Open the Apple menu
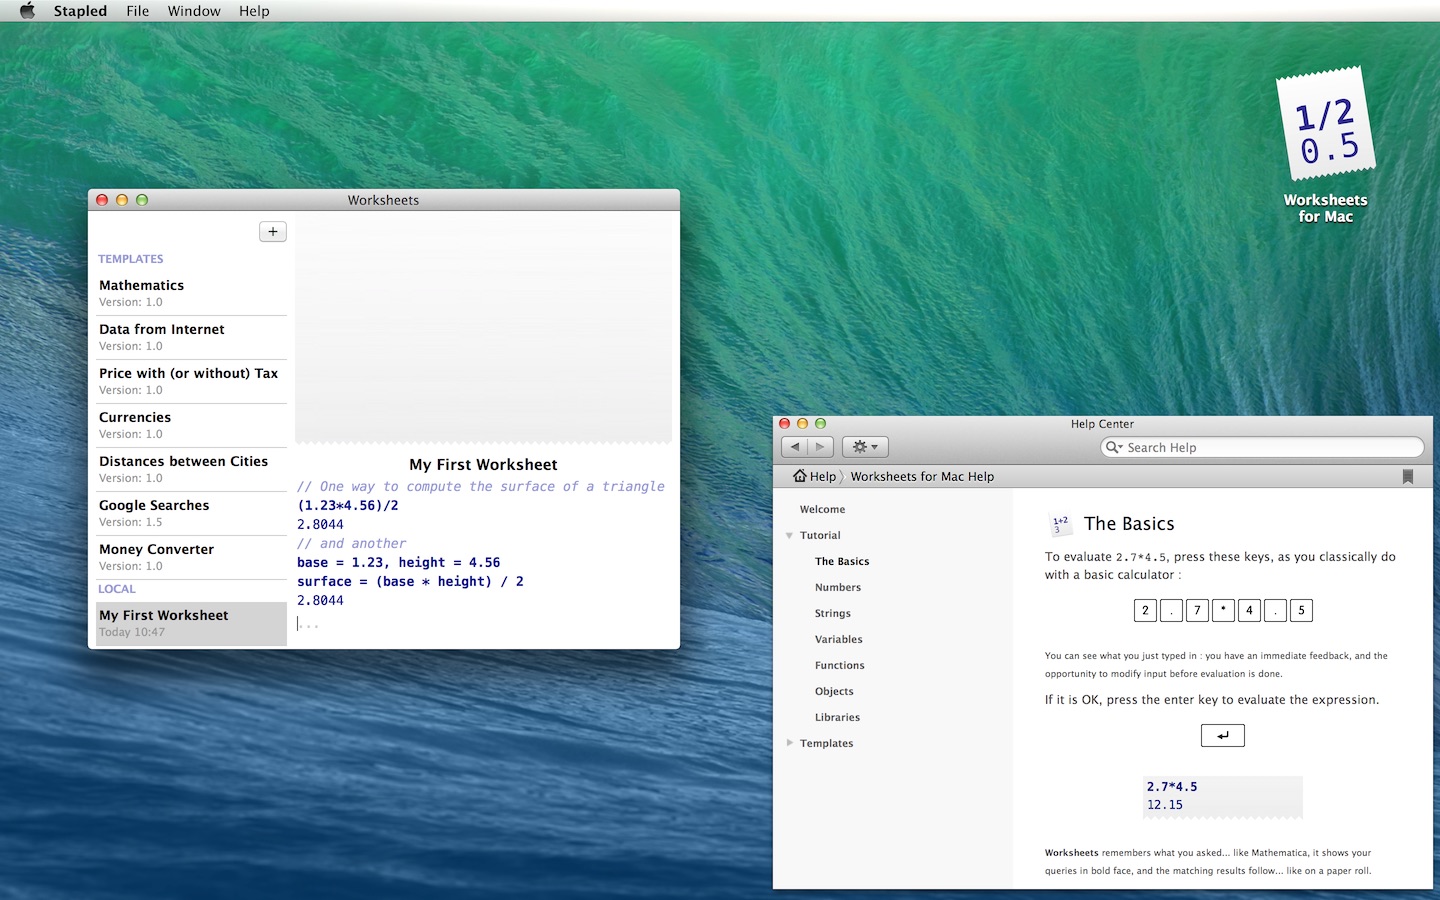 click(x=27, y=11)
